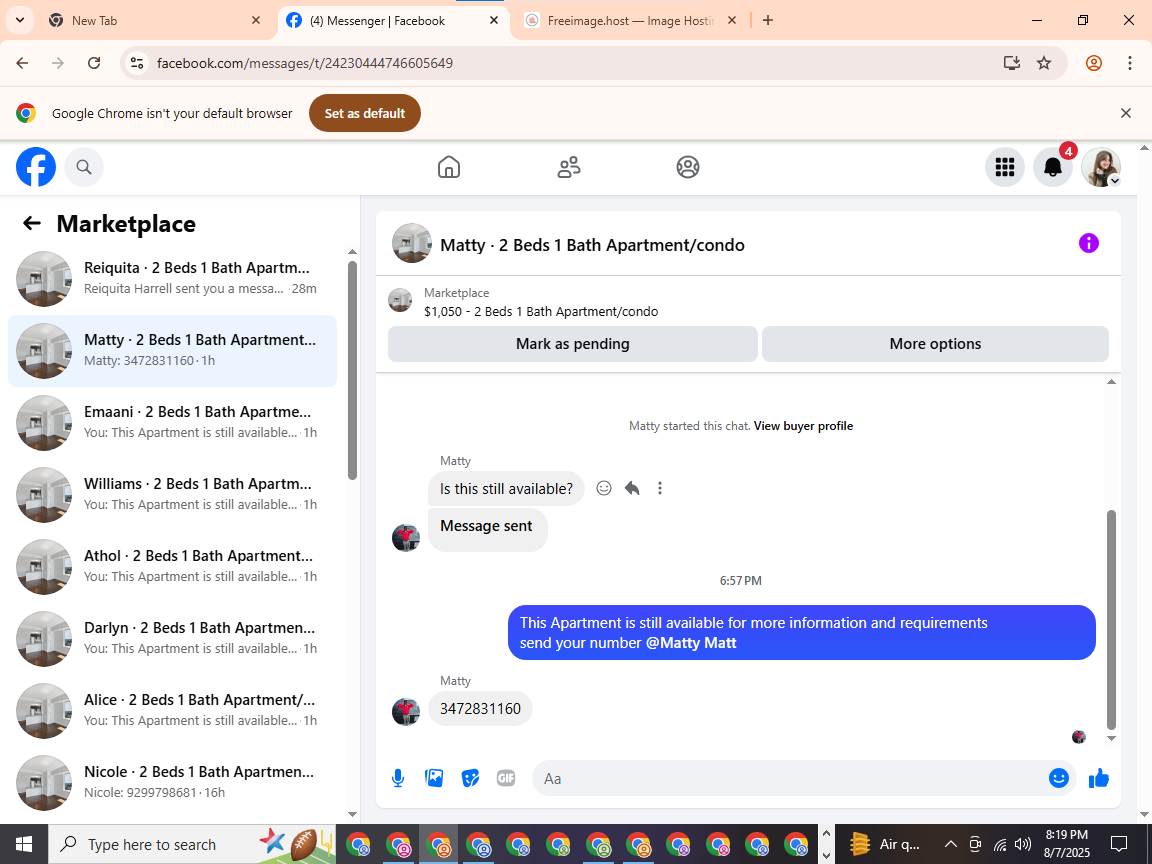Show hidden system tray icons chevron
This screenshot has width=1152, height=864.
pos(950,844)
